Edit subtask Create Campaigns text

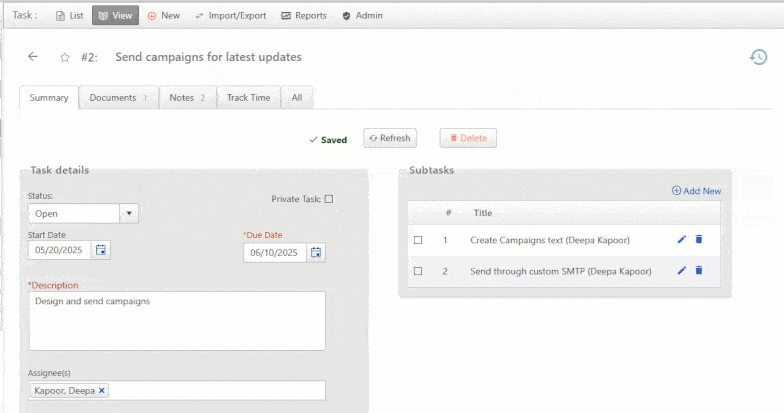point(681,240)
